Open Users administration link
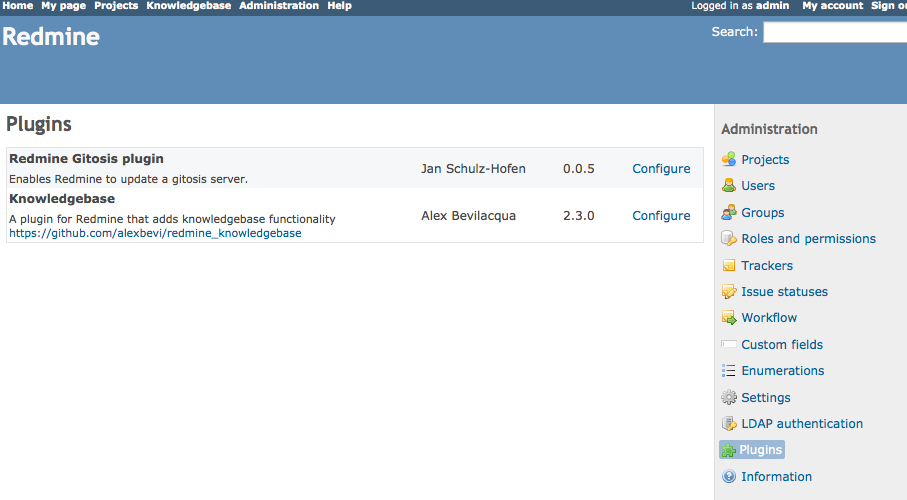 coord(758,186)
